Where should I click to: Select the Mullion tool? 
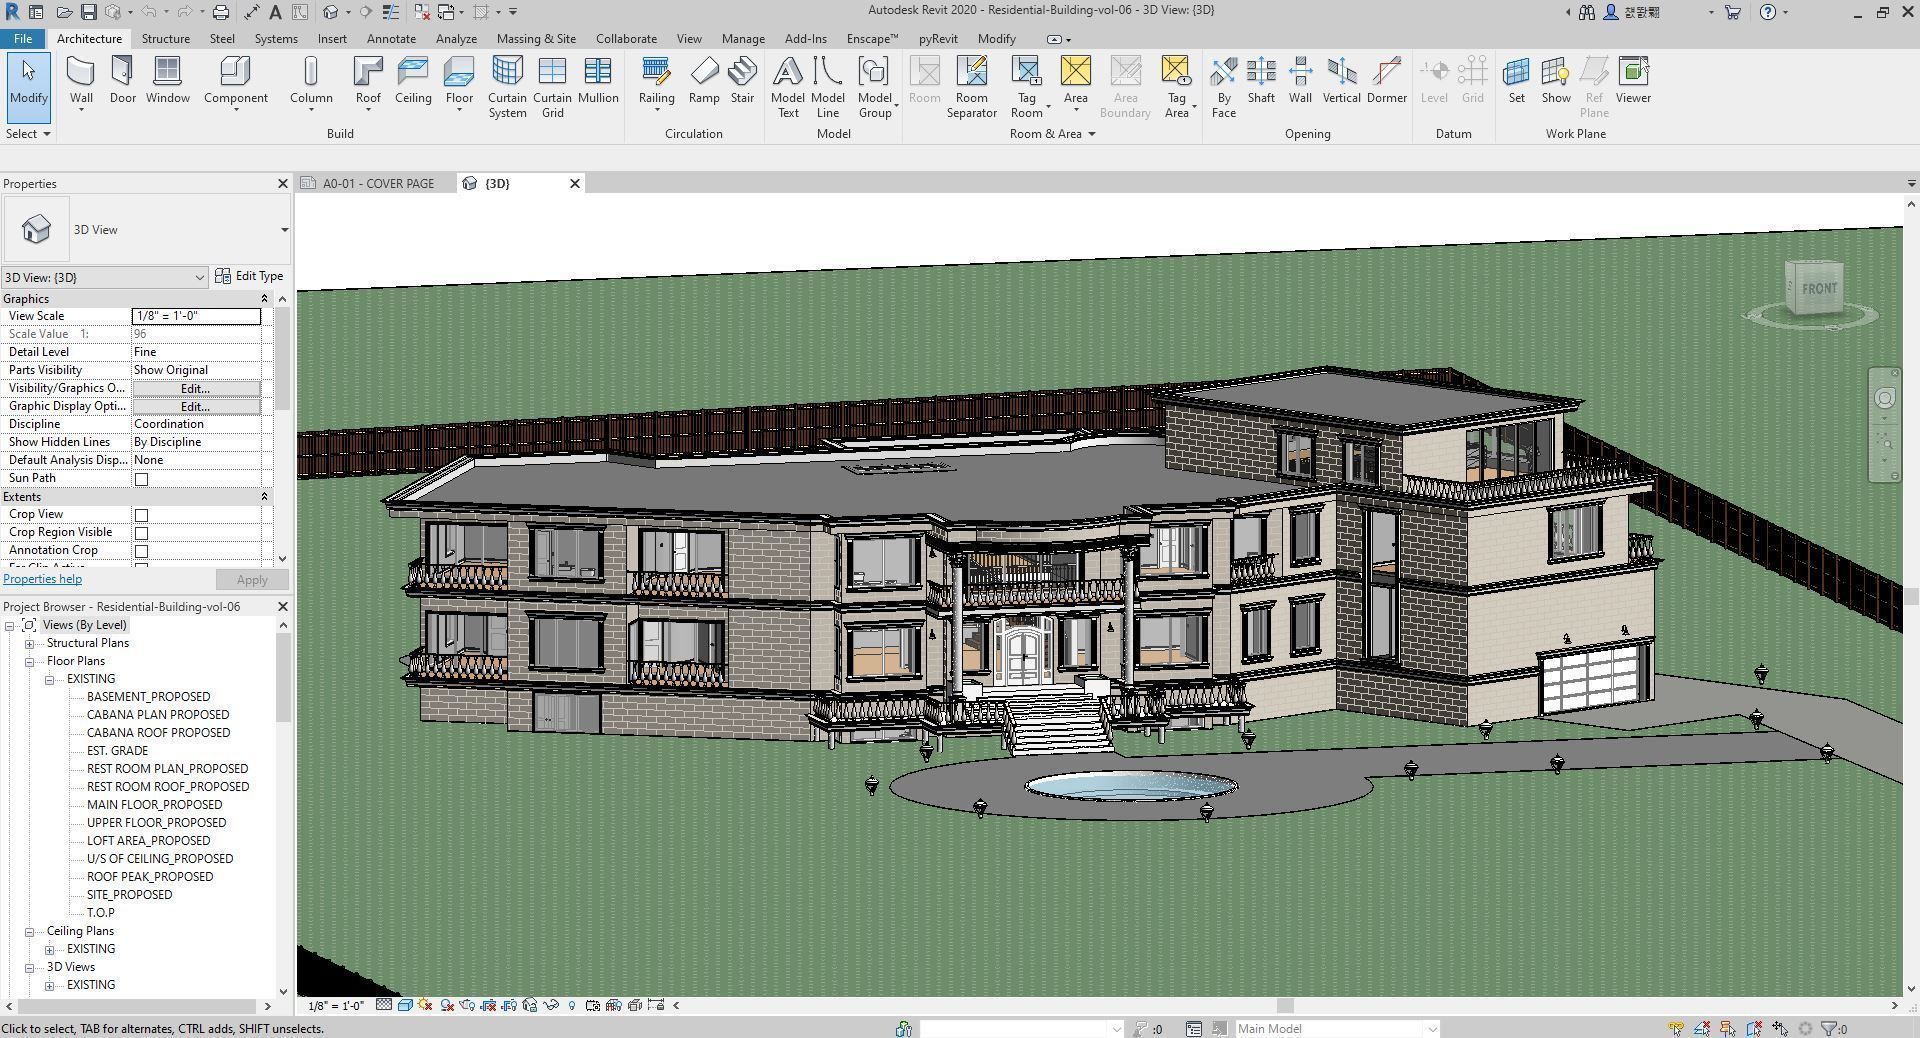tap(598, 80)
